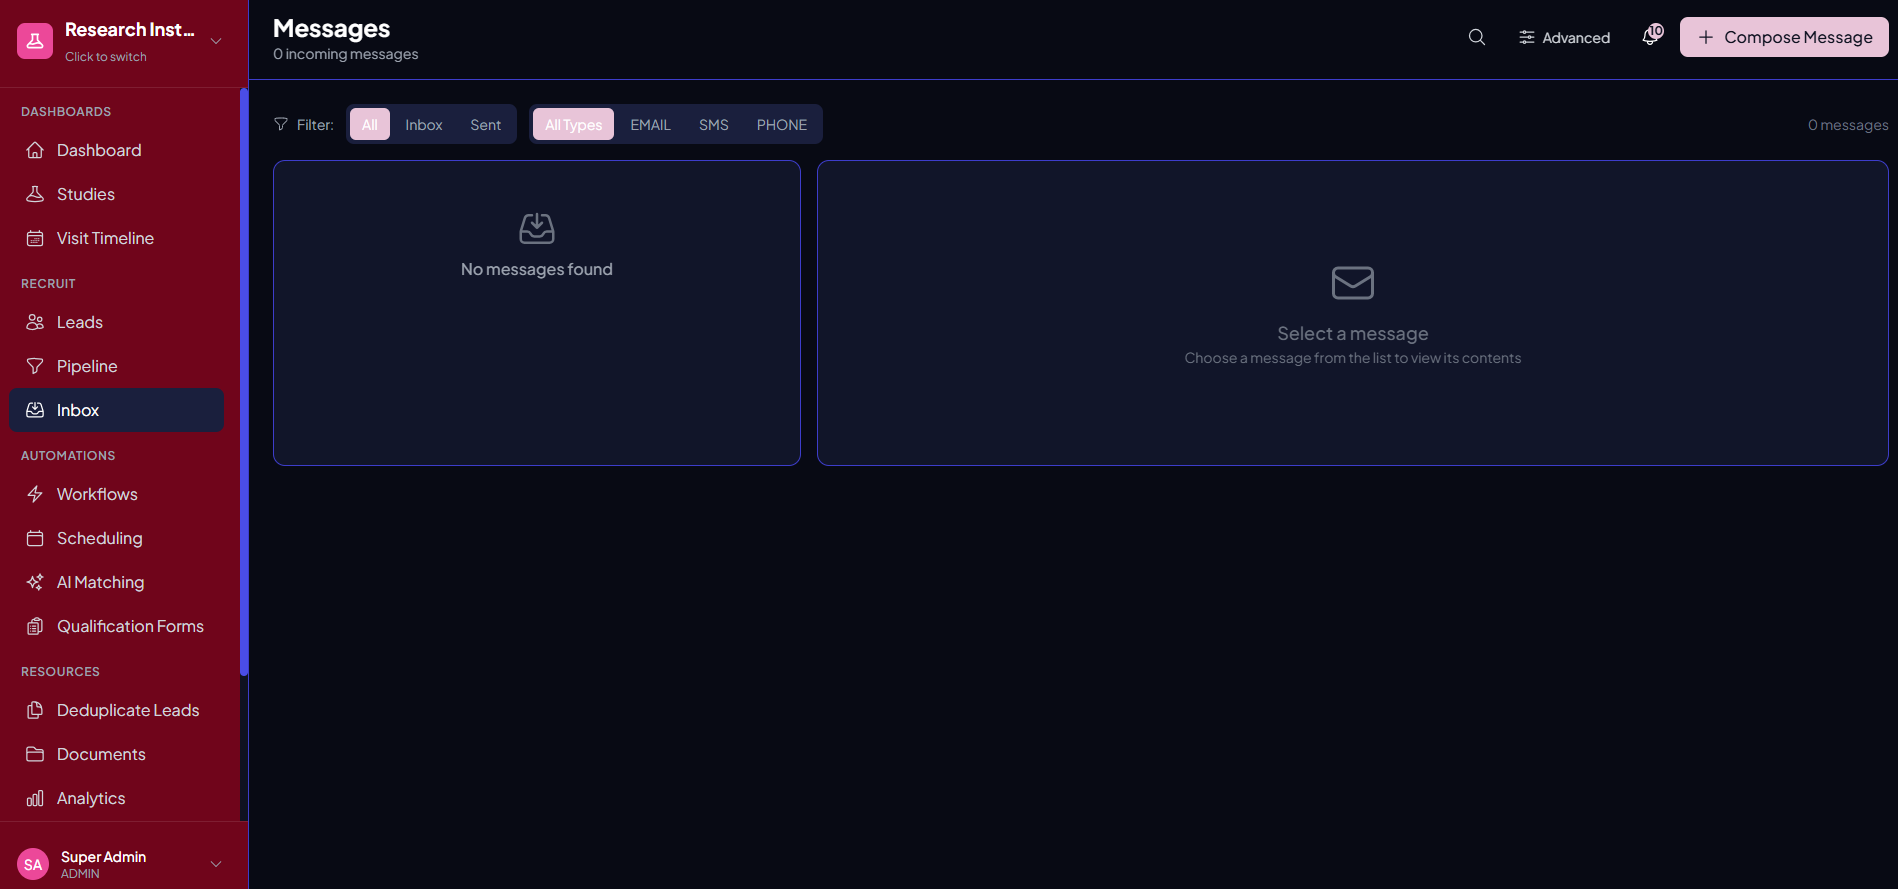Filter messages by Sent
Image resolution: width=1898 pixels, height=889 pixels.
pos(486,124)
